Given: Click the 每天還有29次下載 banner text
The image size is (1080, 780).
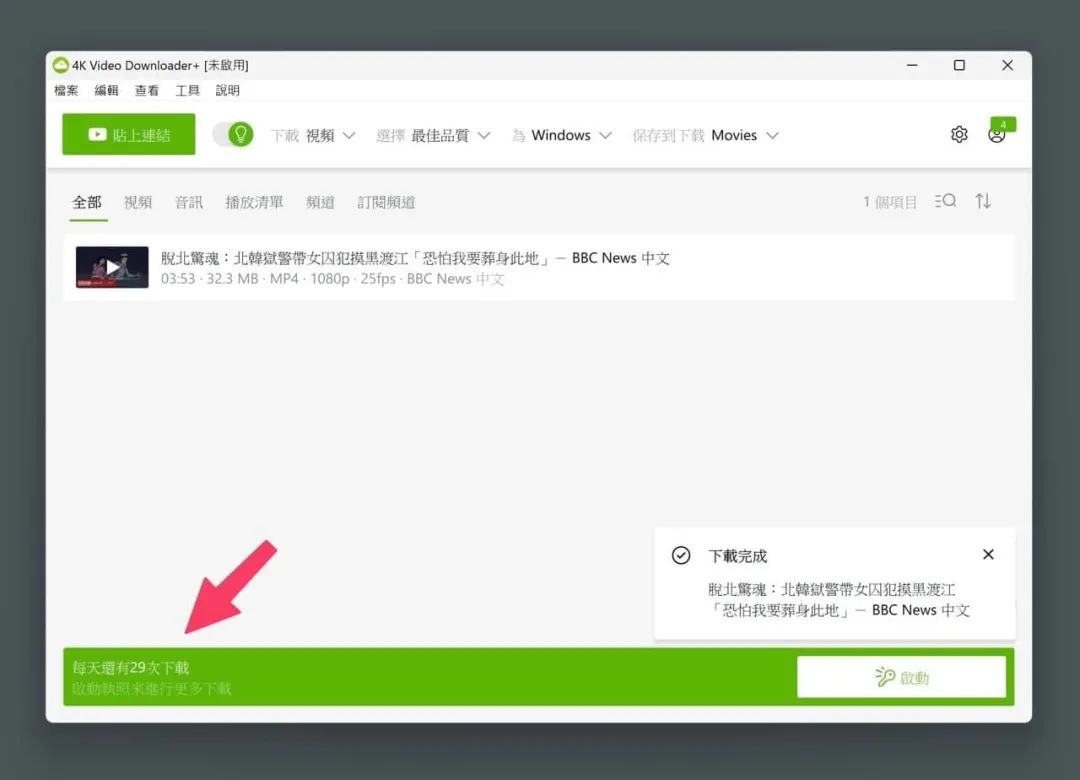Looking at the screenshot, I should pyautogui.click(x=130, y=668).
